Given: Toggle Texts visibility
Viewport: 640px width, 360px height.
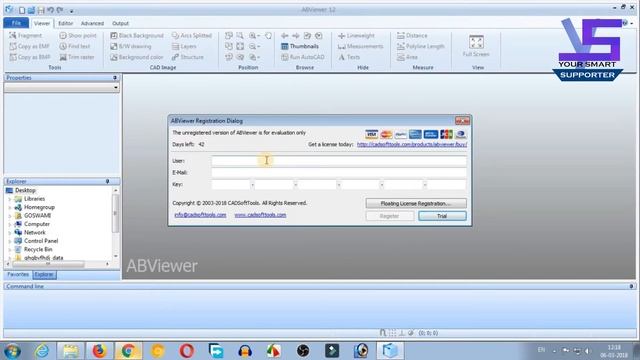Looking at the screenshot, I should click(x=349, y=57).
